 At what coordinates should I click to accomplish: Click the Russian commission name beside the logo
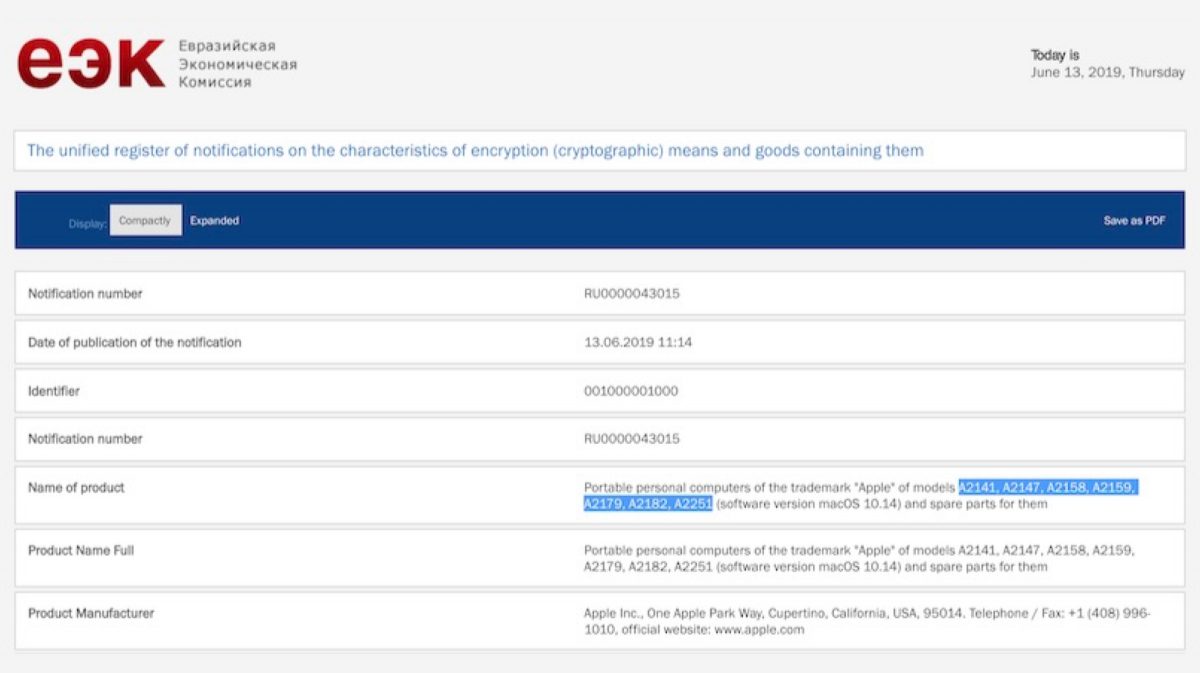pyautogui.click(x=237, y=64)
